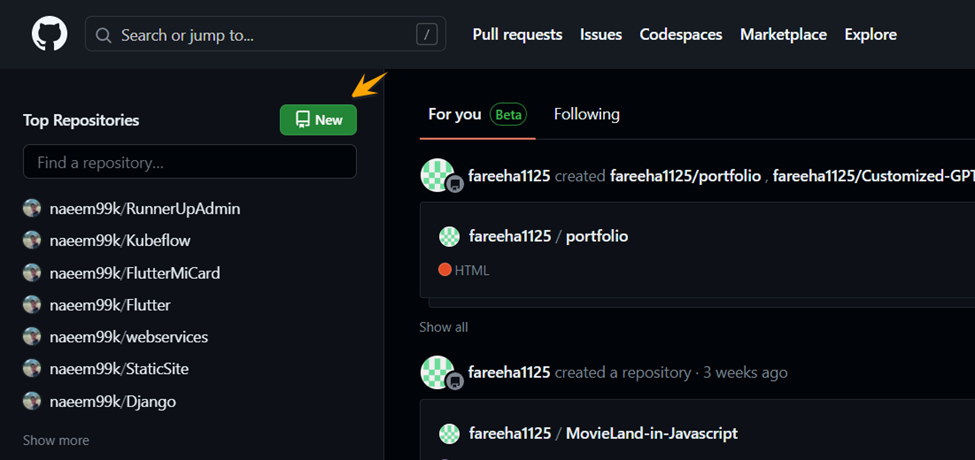
Task: Click the slash shortcut icon in search
Action: click(427, 35)
